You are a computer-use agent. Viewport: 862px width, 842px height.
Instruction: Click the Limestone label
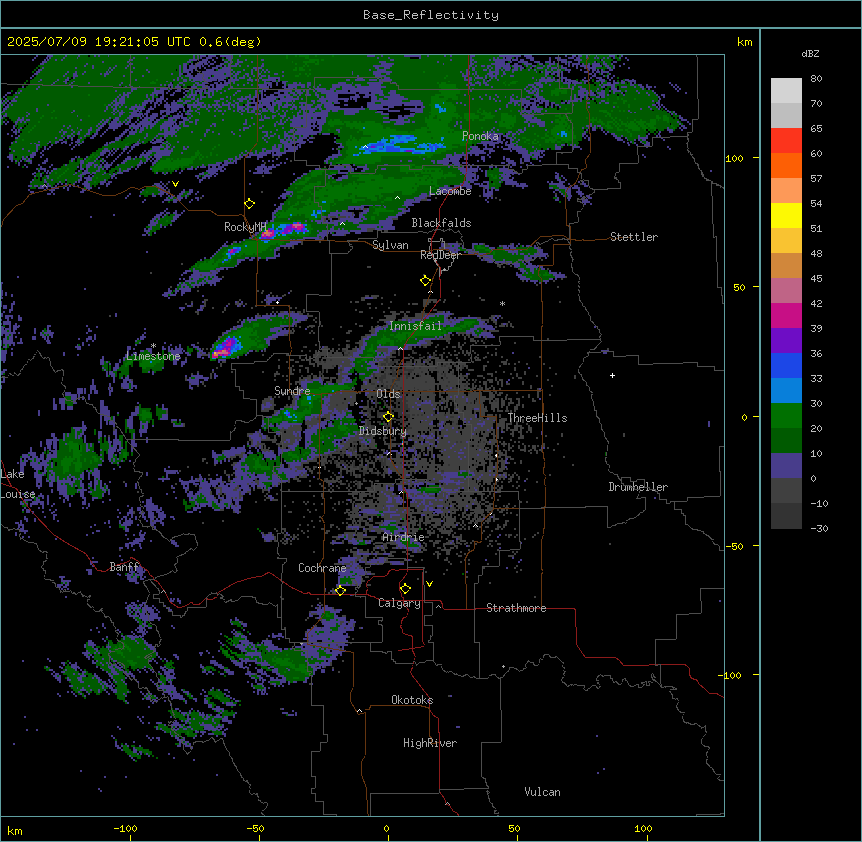coord(153,356)
